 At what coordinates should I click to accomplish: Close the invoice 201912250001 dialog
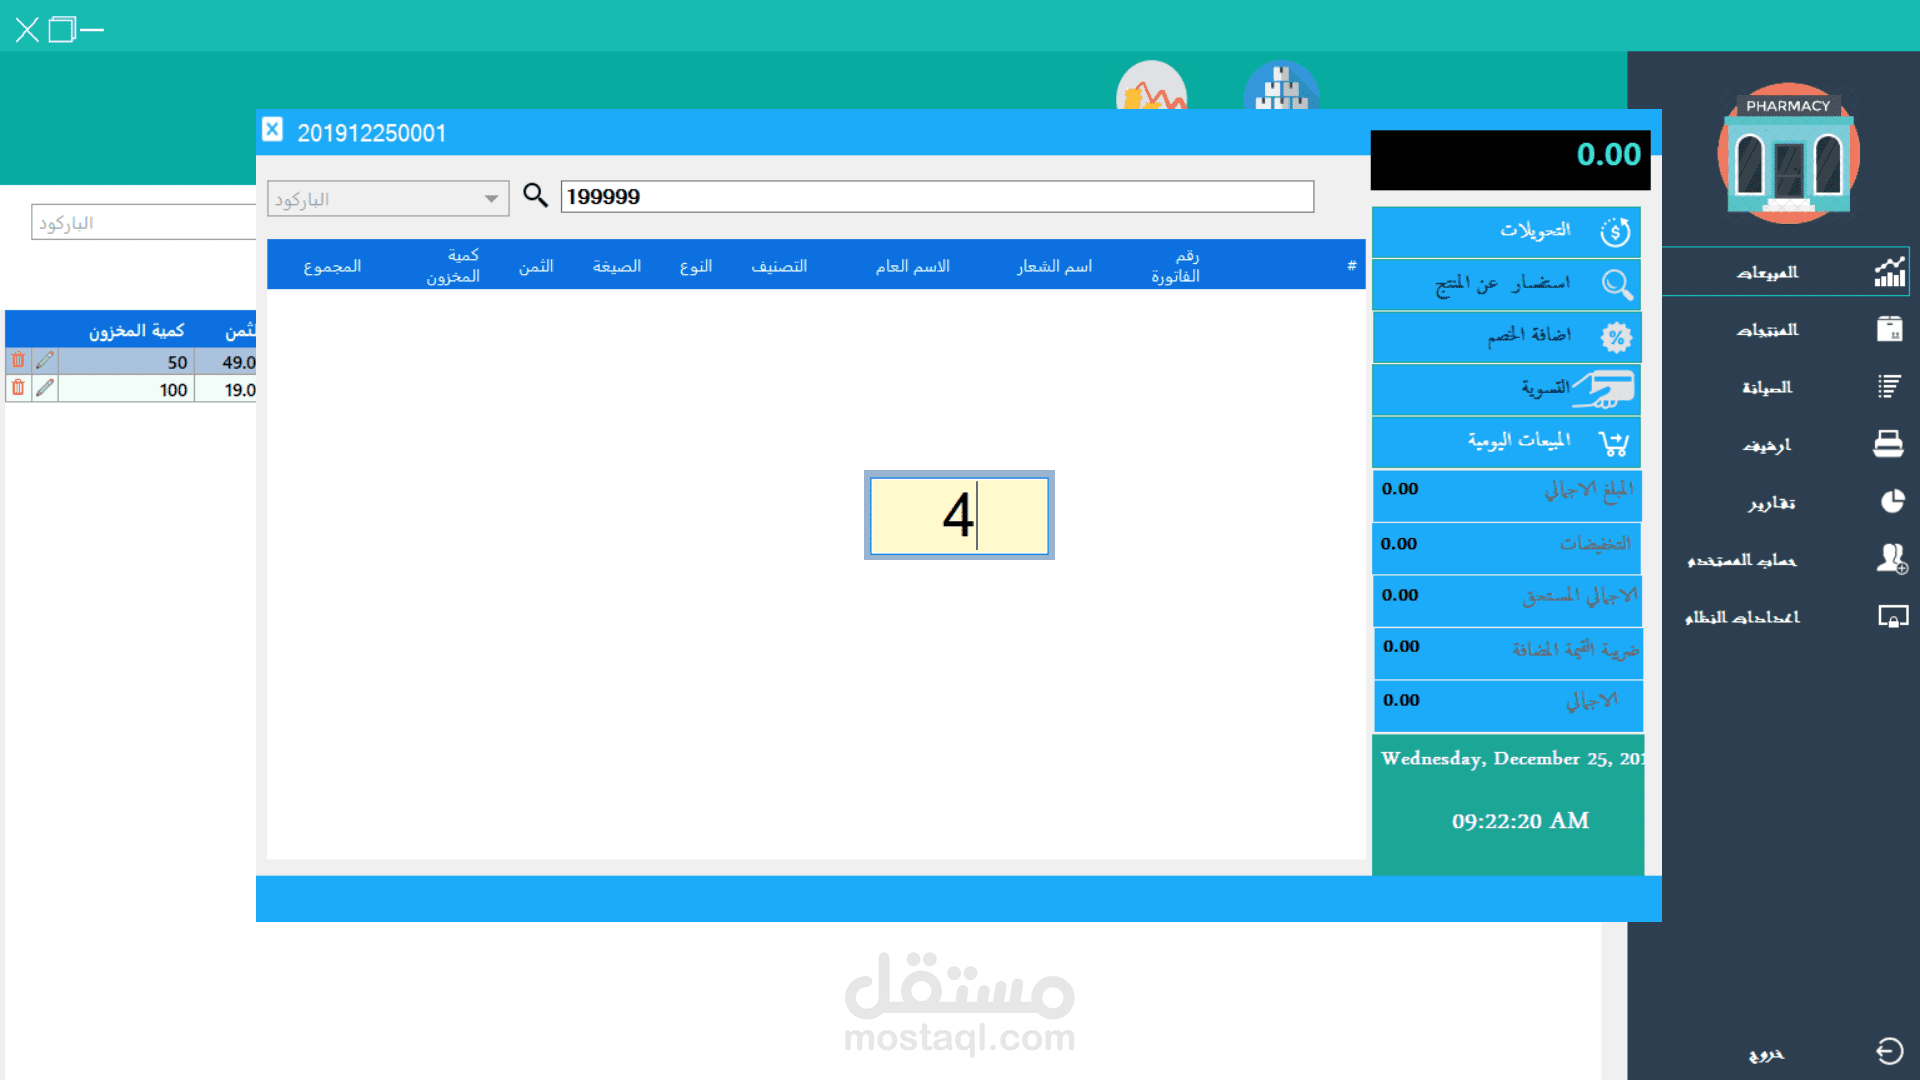[272, 130]
